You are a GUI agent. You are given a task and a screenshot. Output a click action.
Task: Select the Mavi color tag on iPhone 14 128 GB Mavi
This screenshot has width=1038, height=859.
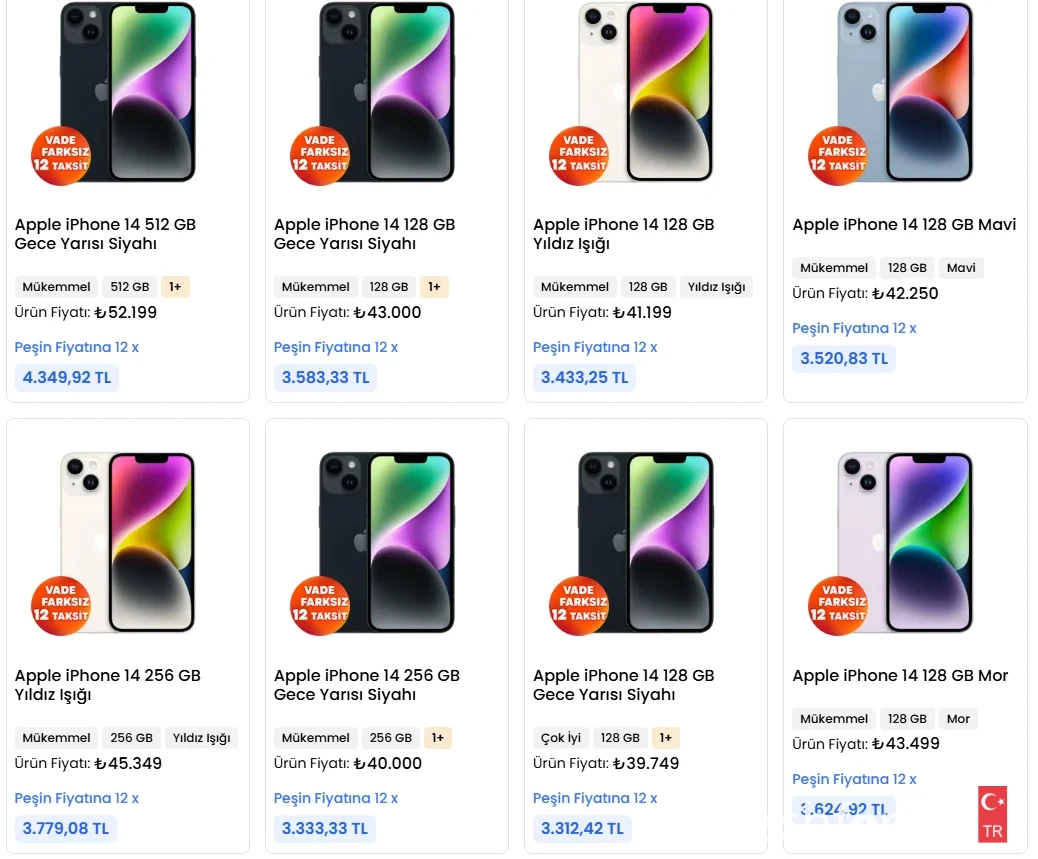(960, 267)
